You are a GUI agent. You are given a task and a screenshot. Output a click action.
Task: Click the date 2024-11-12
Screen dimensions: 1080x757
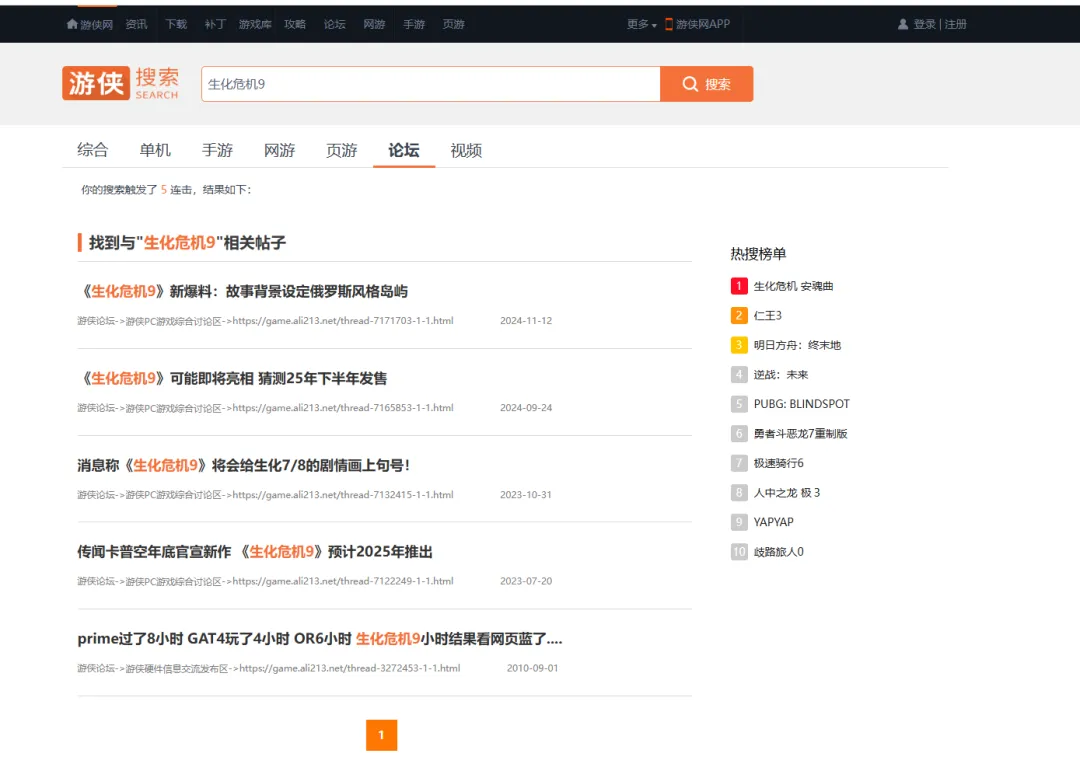click(526, 321)
